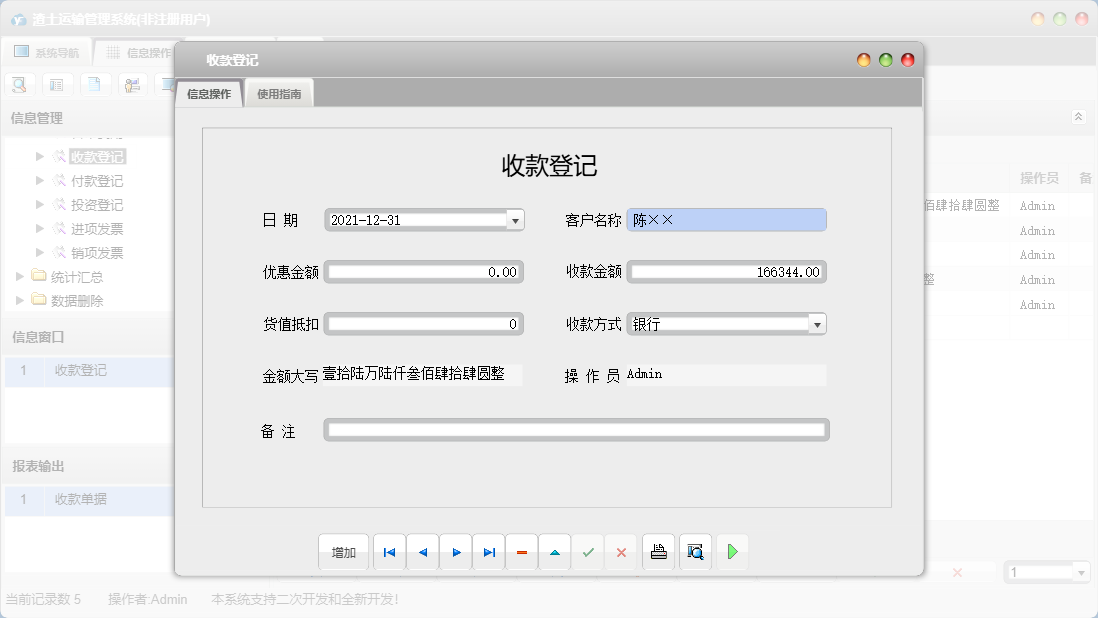
Task: Execute with the green play arrow icon
Action: (x=732, y=551)
